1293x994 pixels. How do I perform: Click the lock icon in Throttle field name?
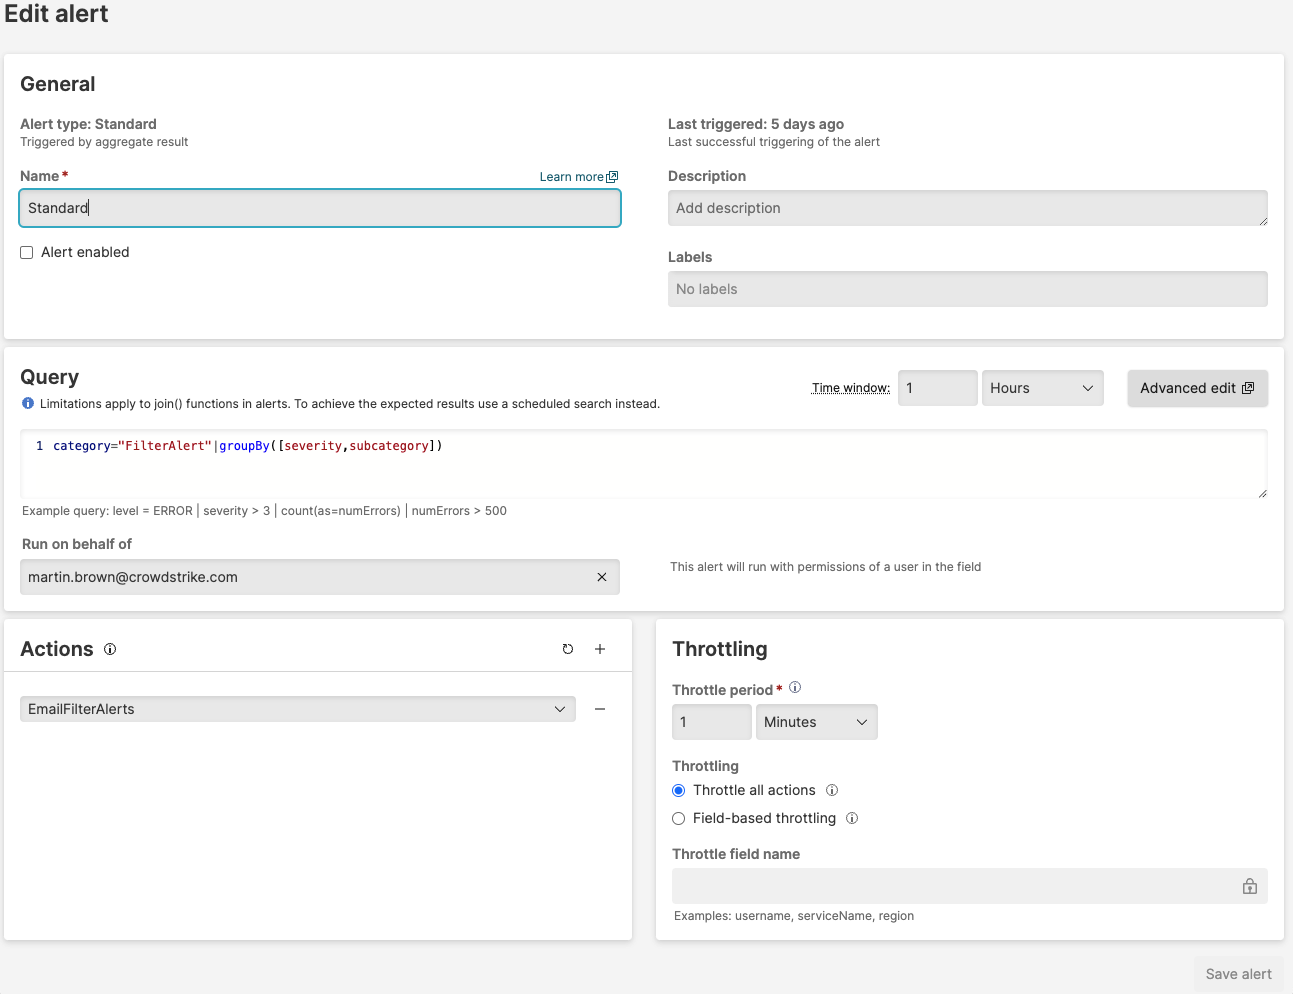(1250, 886)
